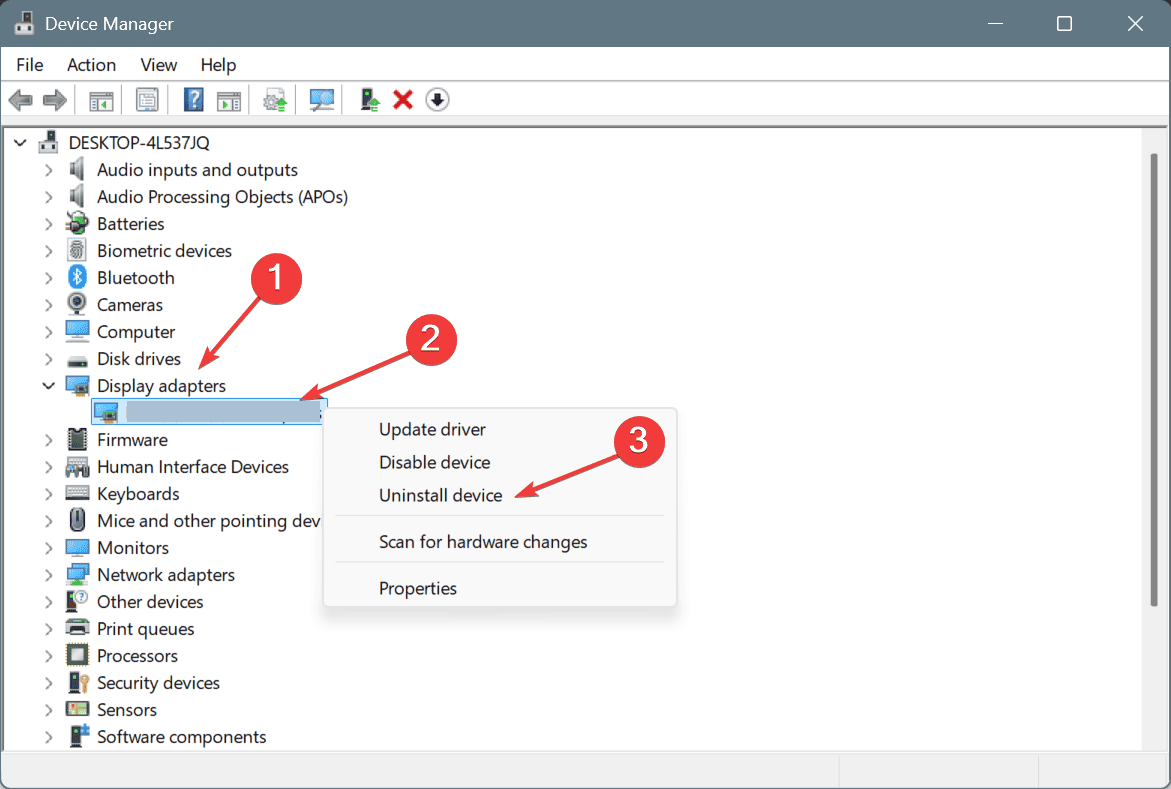Toggle the console tree toolbar icon

[101, 100]
